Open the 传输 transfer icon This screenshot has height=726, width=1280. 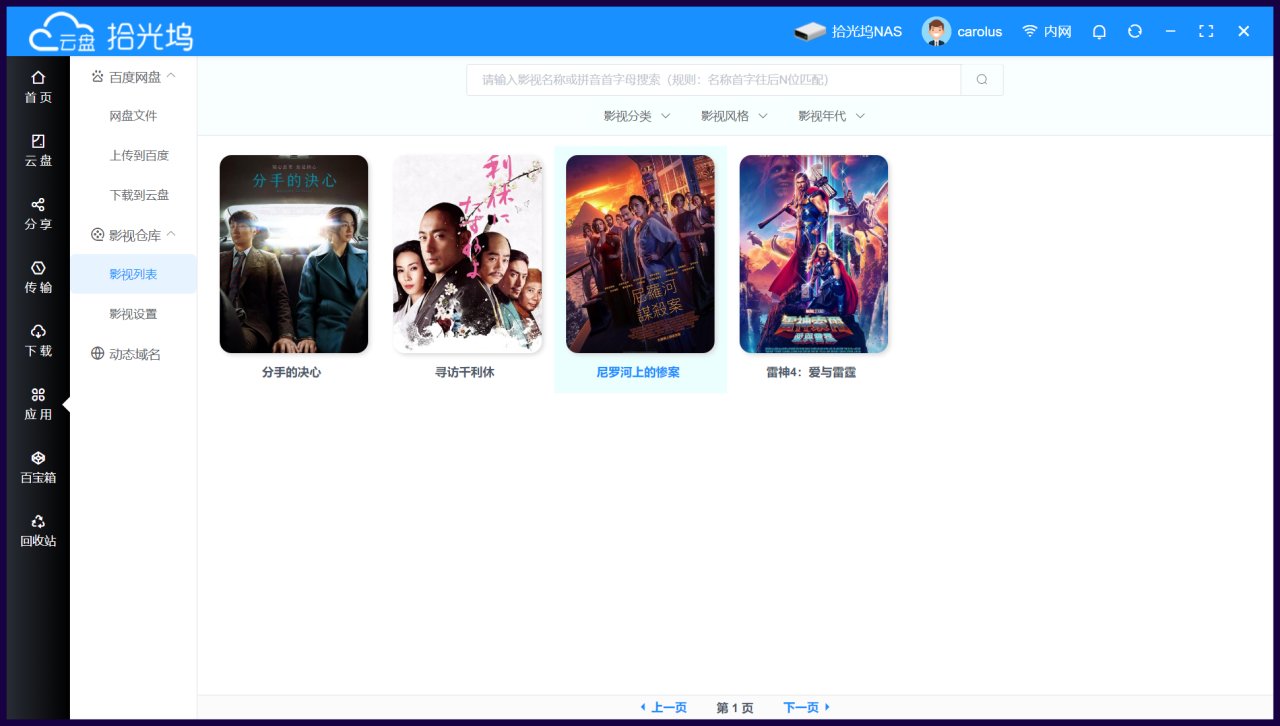(38, 268)
